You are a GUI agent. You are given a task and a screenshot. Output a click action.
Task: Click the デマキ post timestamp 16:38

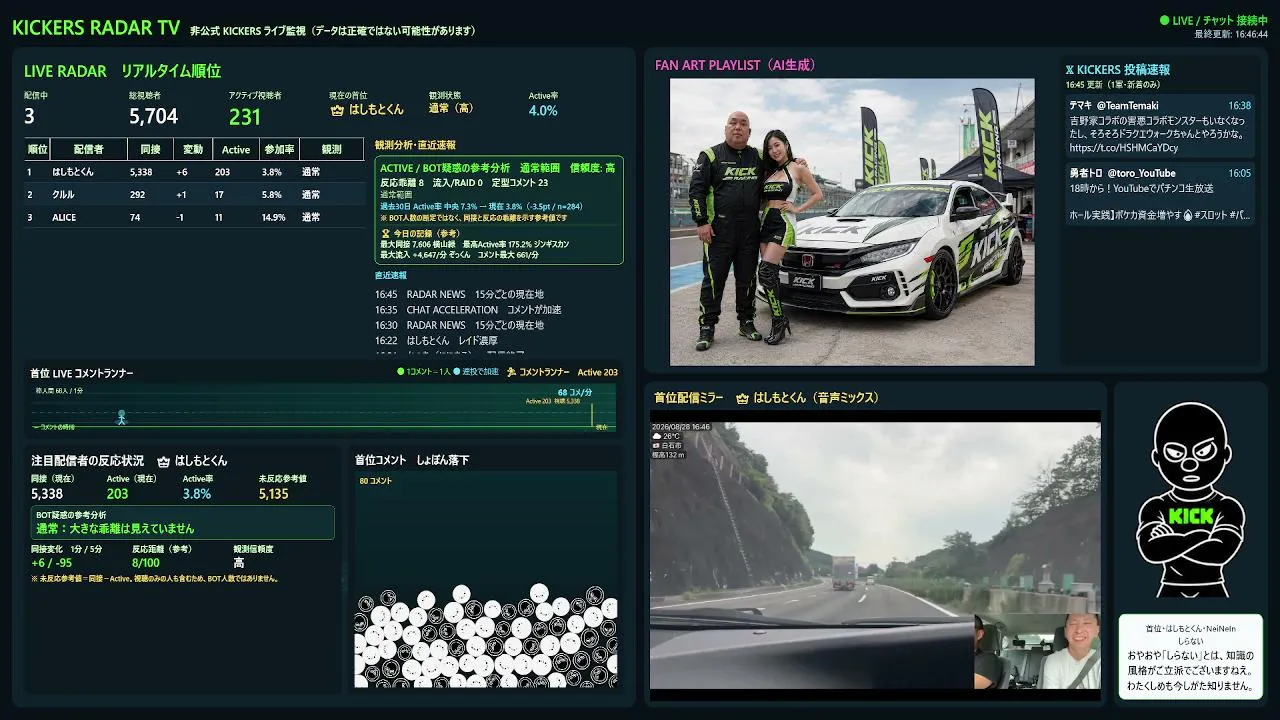[x=1239, y=105]
